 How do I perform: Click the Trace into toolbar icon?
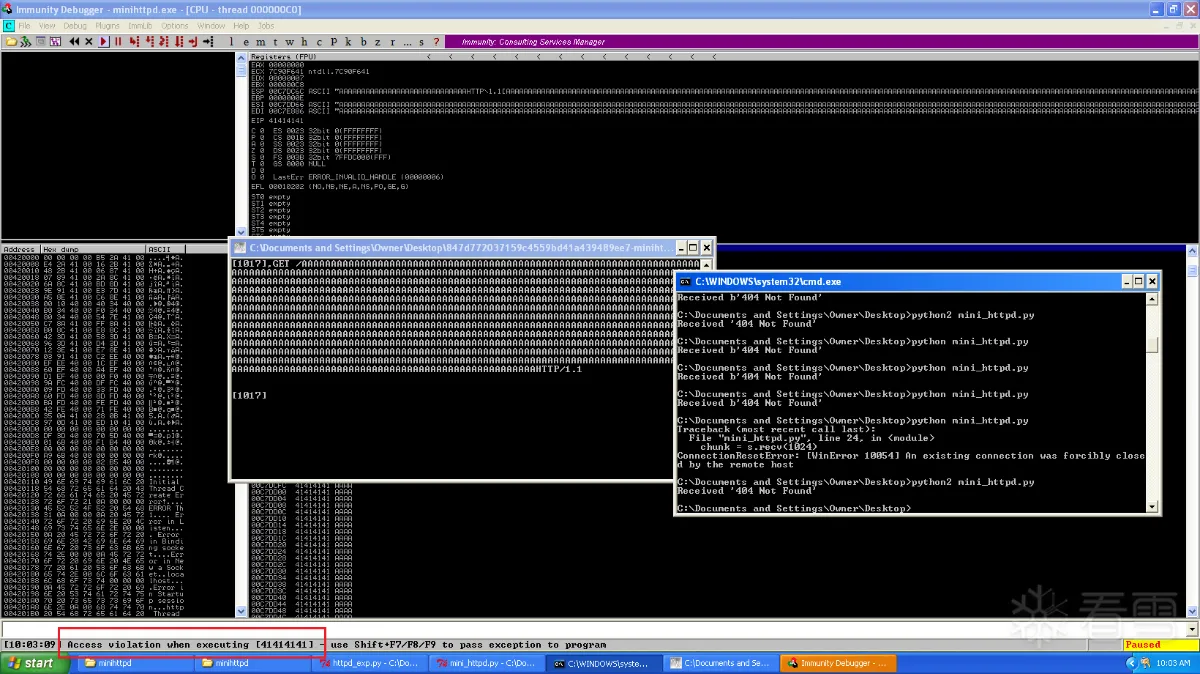(163, 41)
